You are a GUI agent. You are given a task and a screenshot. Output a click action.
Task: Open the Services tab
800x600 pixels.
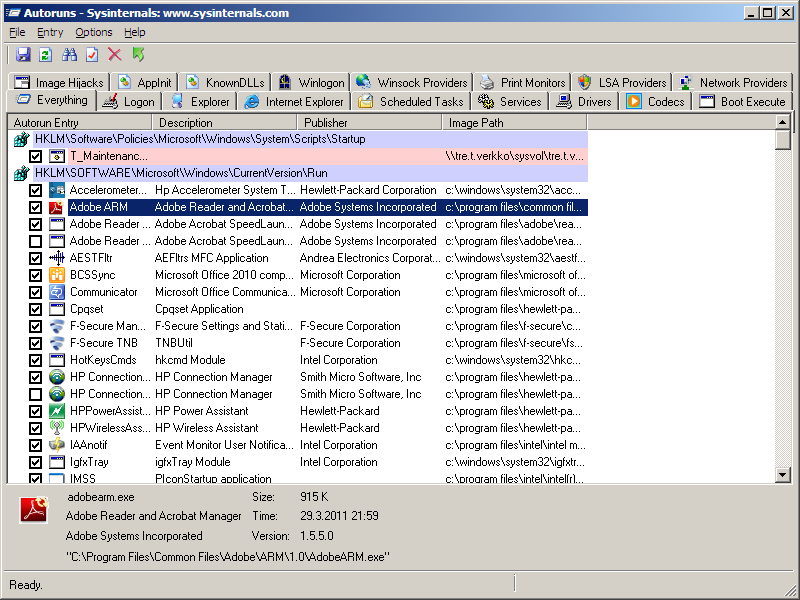[x=510, y=102]
